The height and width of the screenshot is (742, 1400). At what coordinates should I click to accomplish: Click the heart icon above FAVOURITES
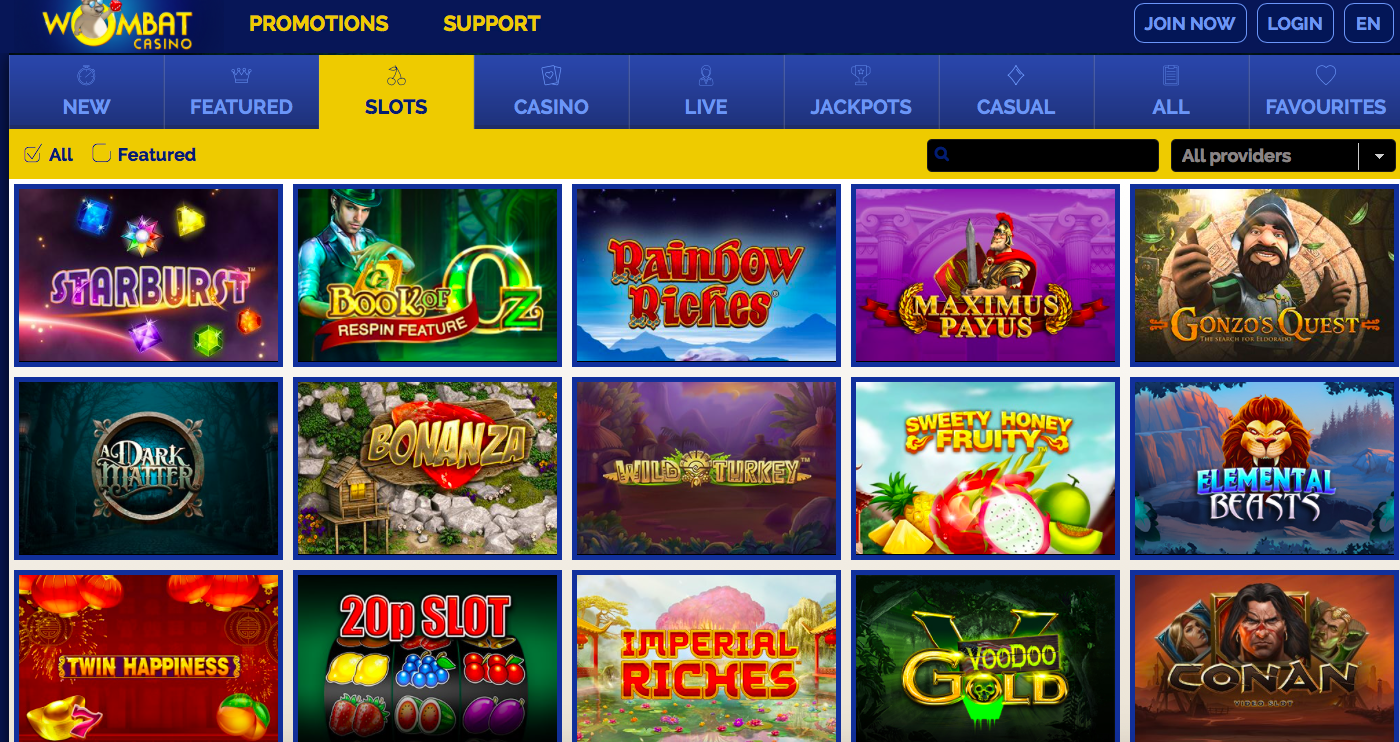coord(1326,75)
